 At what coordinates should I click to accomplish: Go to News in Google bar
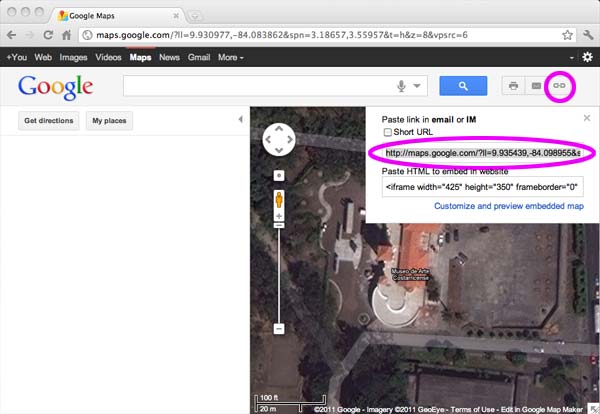coord(169,57)
